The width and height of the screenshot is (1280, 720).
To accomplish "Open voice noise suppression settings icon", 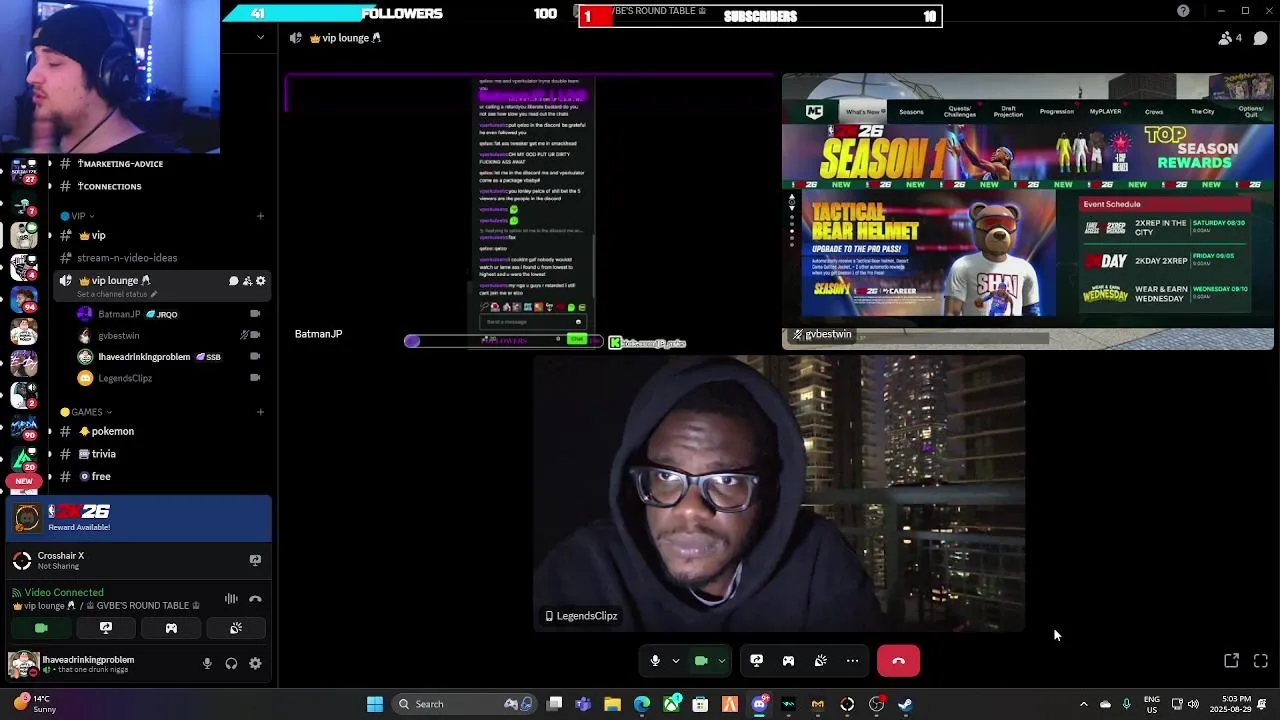I will 231,599.
